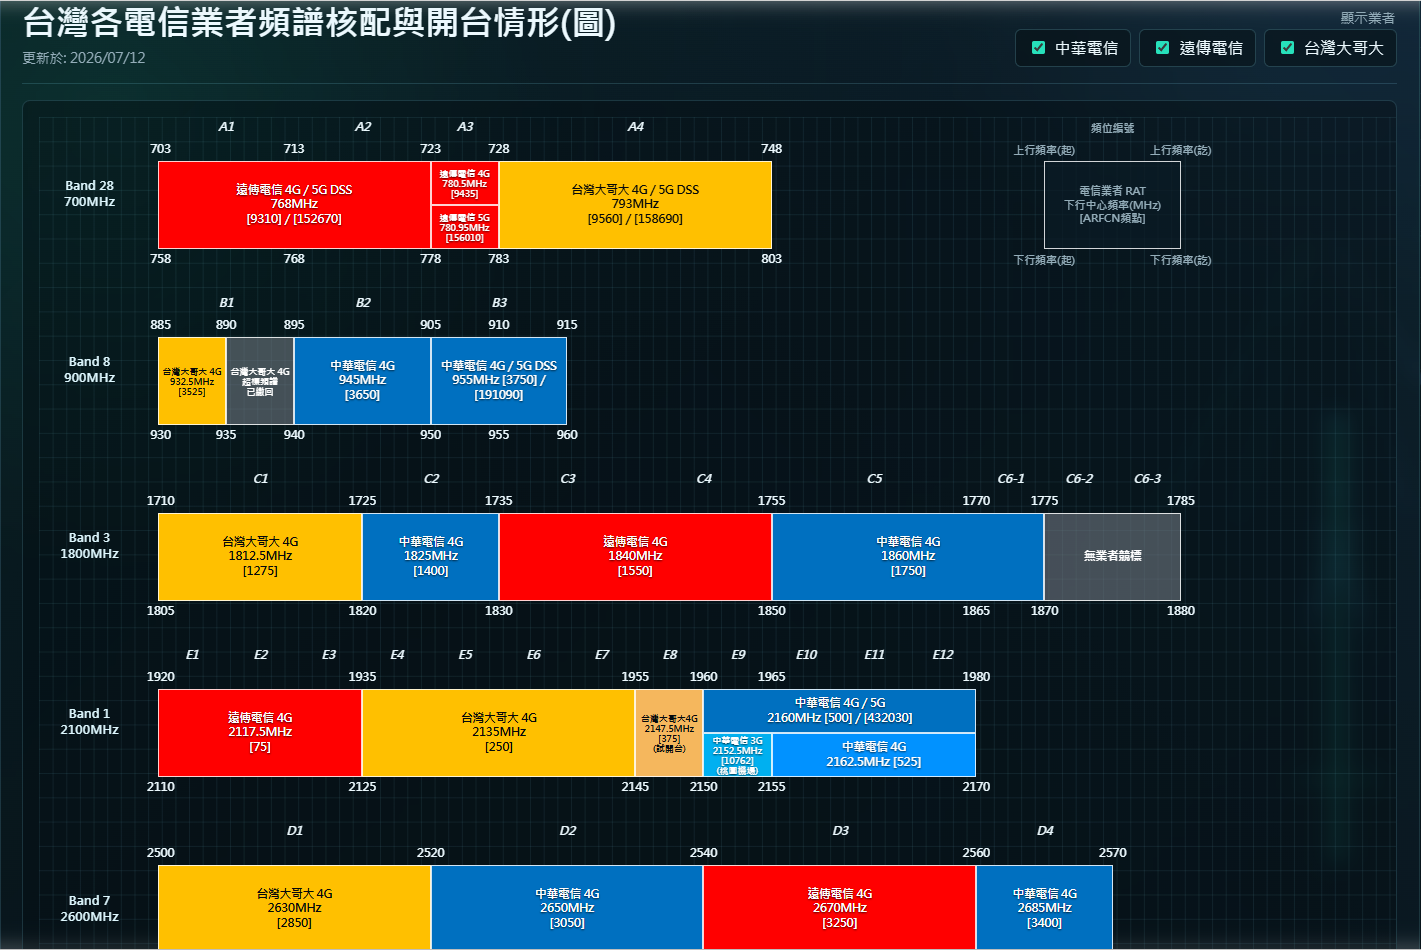Click downlink frequency 803 in Band 28

(x=772, y=259)
